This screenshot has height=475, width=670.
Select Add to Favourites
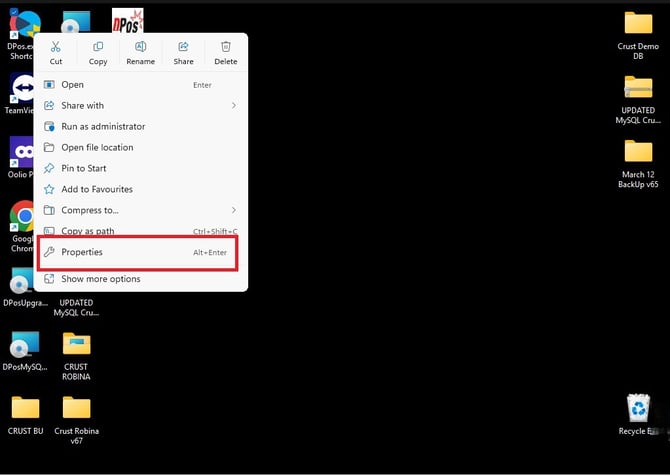[x=141, y=189]
